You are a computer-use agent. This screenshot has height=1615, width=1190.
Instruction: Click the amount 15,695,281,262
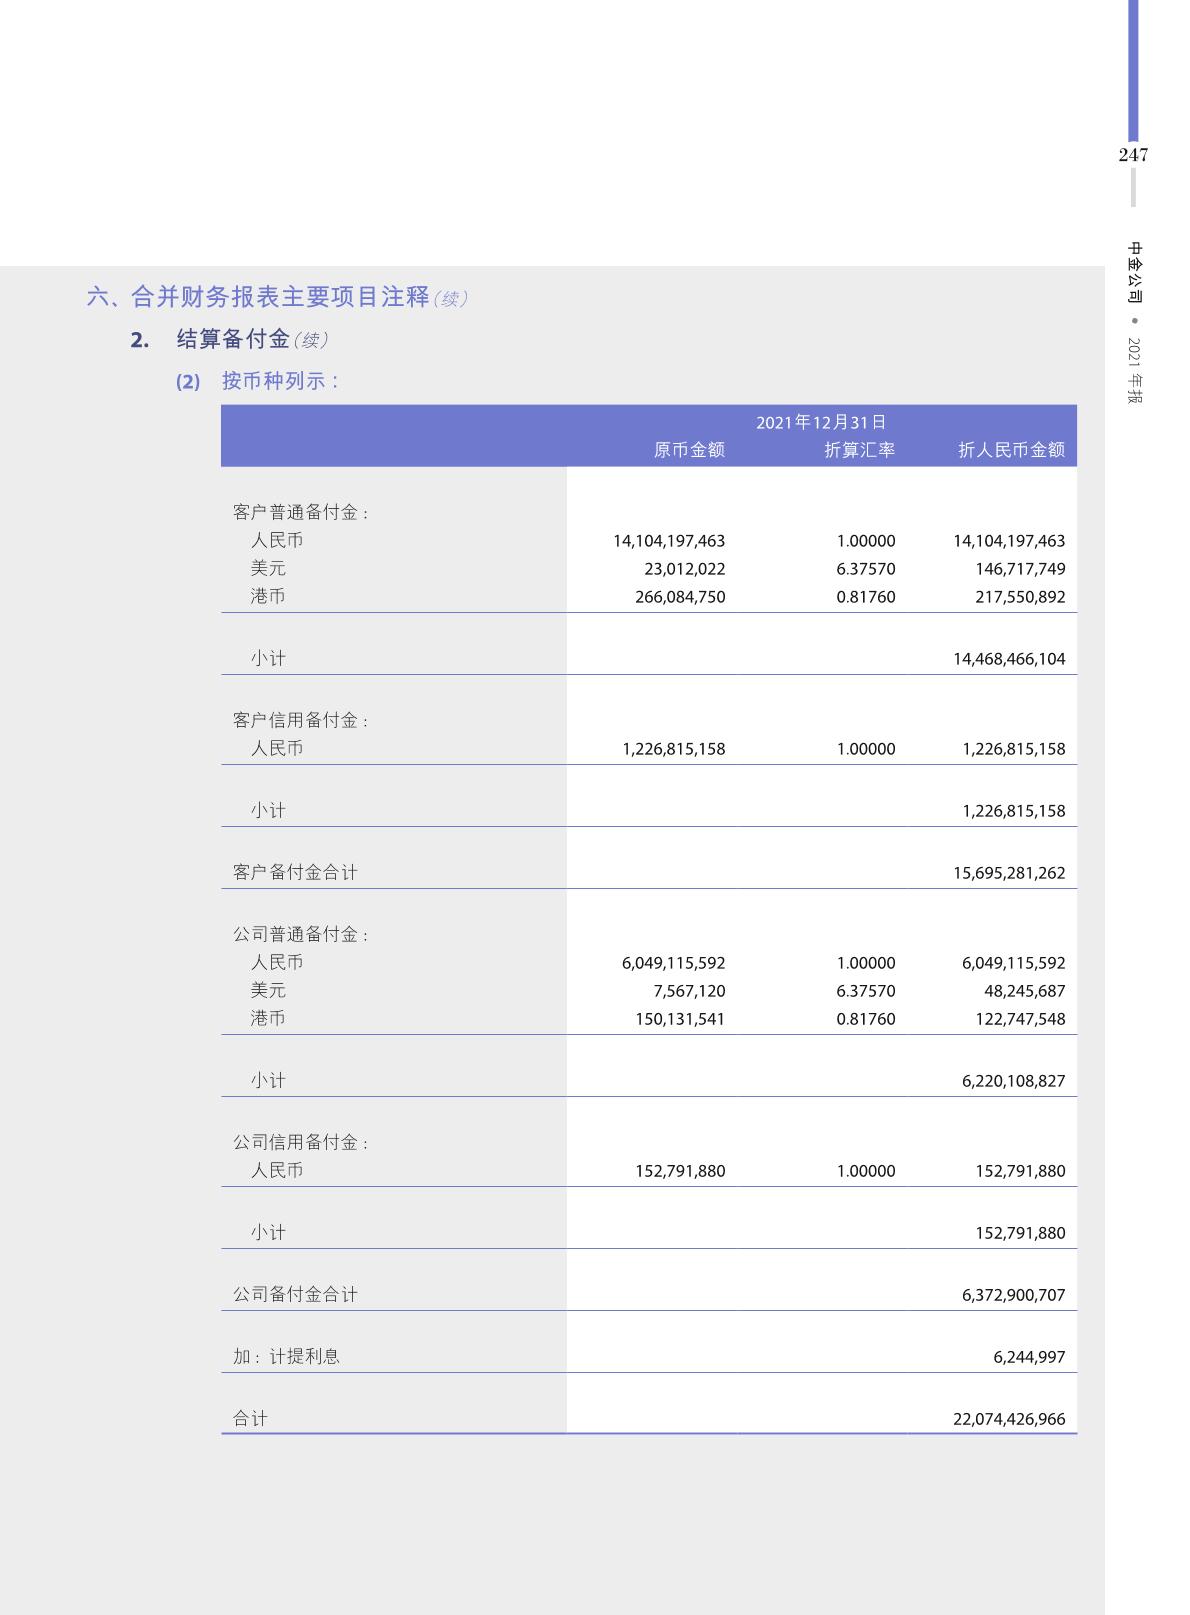[x=1009, y=873]
